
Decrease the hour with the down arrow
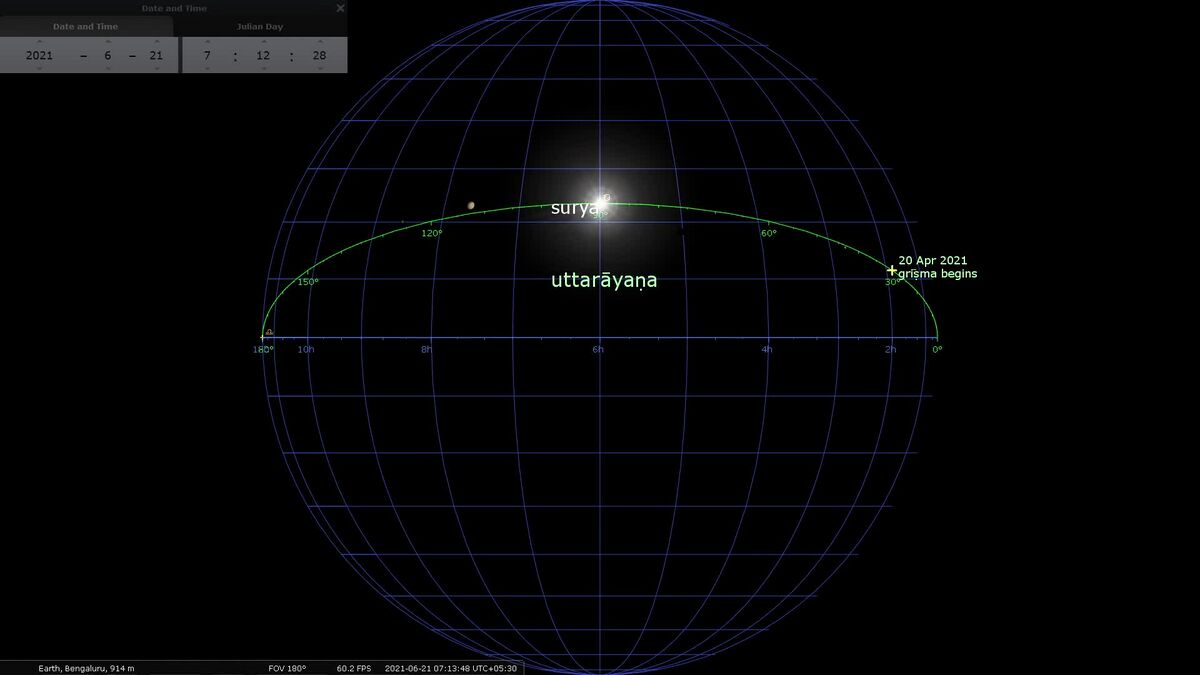pyautogui.click(x=207, y=69)
